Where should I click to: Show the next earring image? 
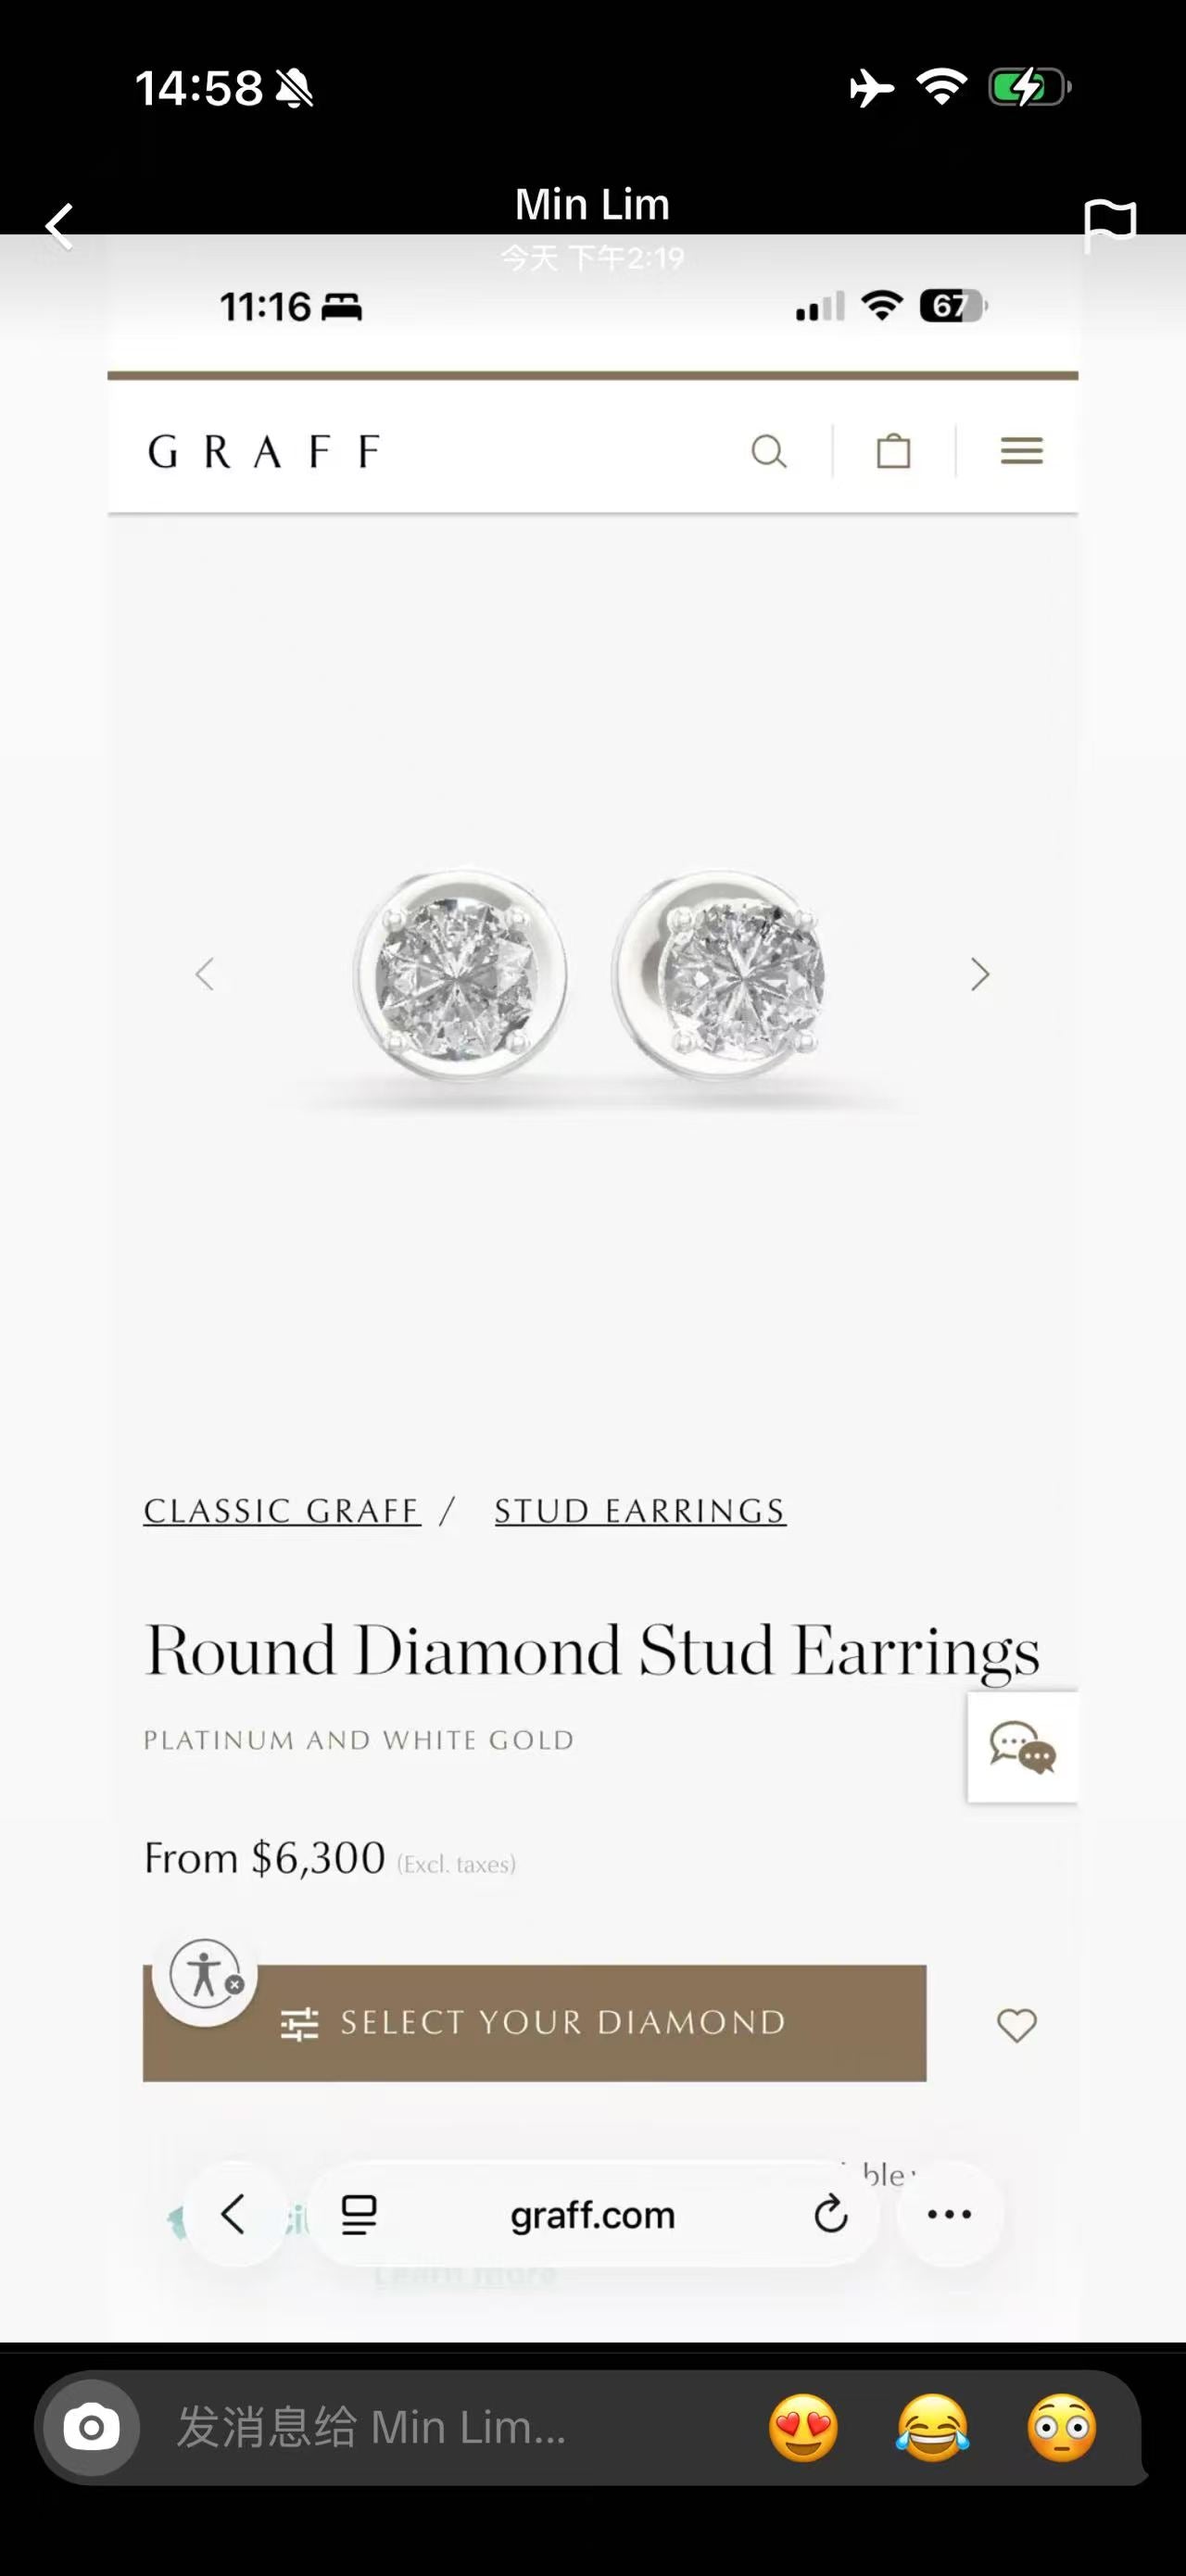pyautogui.click(x=980, y=974)
